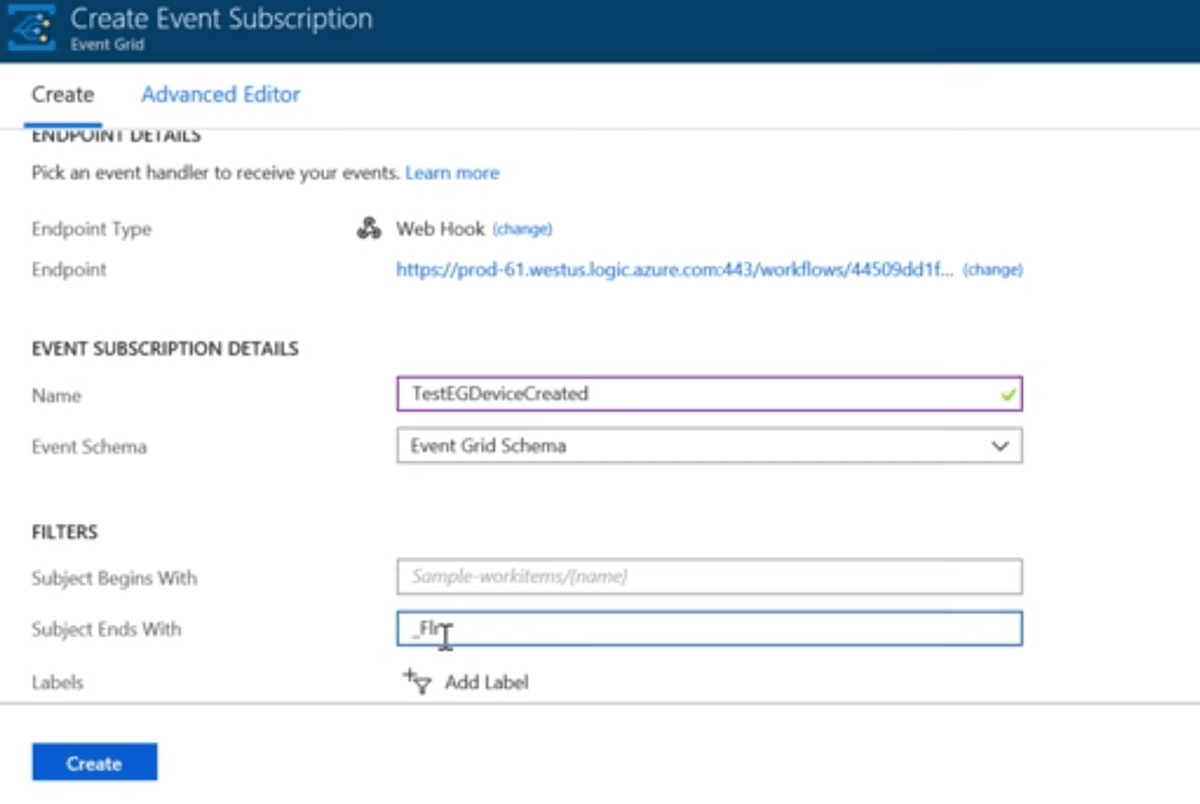Image resolution: width=1200 pixels, height=804 pixels.
Task: Click the FILTERS section heading
Action: (65, 532)
